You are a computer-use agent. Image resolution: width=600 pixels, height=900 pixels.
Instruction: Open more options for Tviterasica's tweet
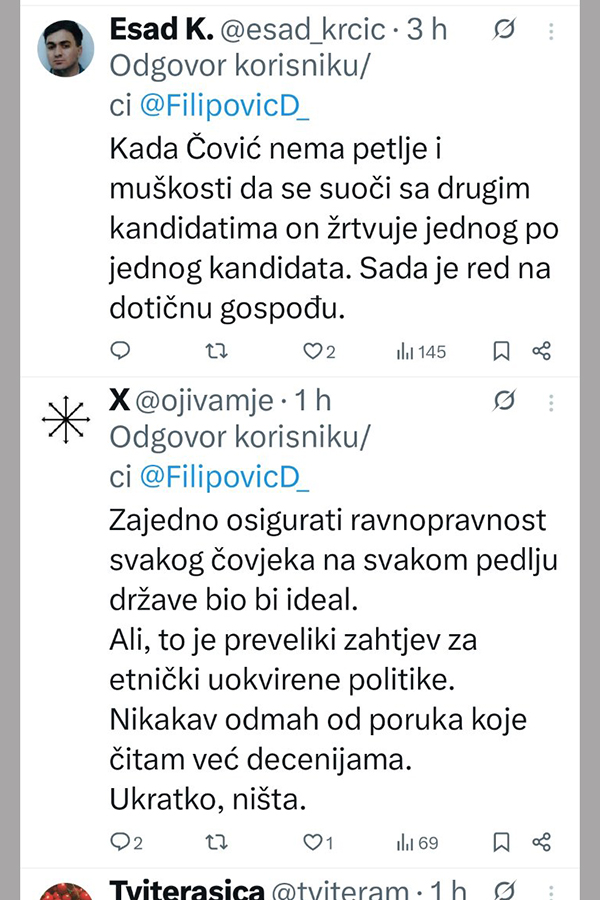tap(551, 890)
